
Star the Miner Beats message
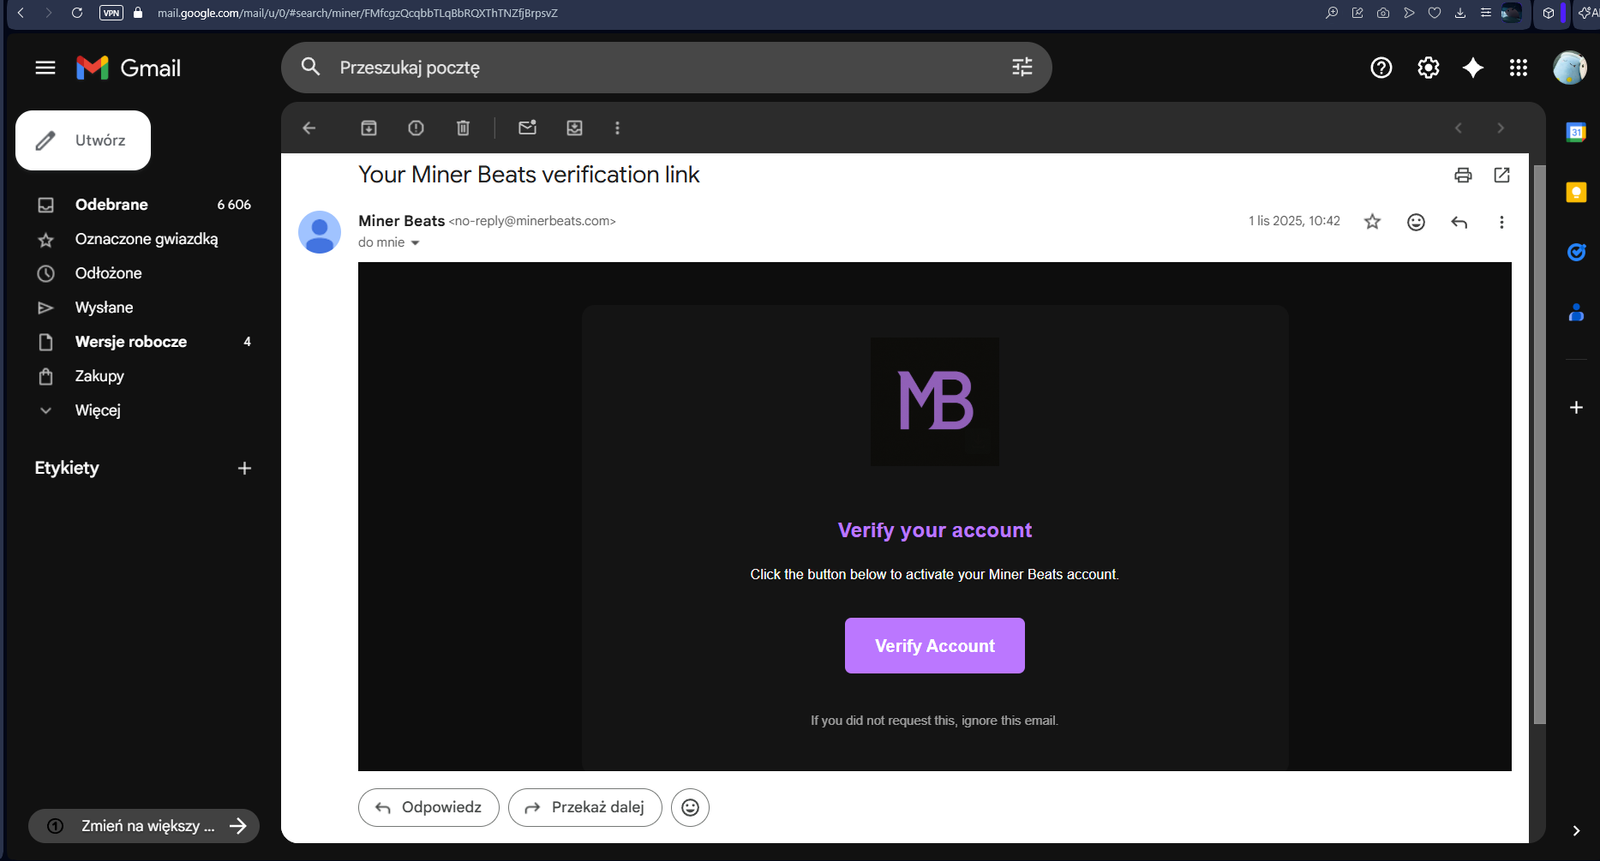(1372, 222)
